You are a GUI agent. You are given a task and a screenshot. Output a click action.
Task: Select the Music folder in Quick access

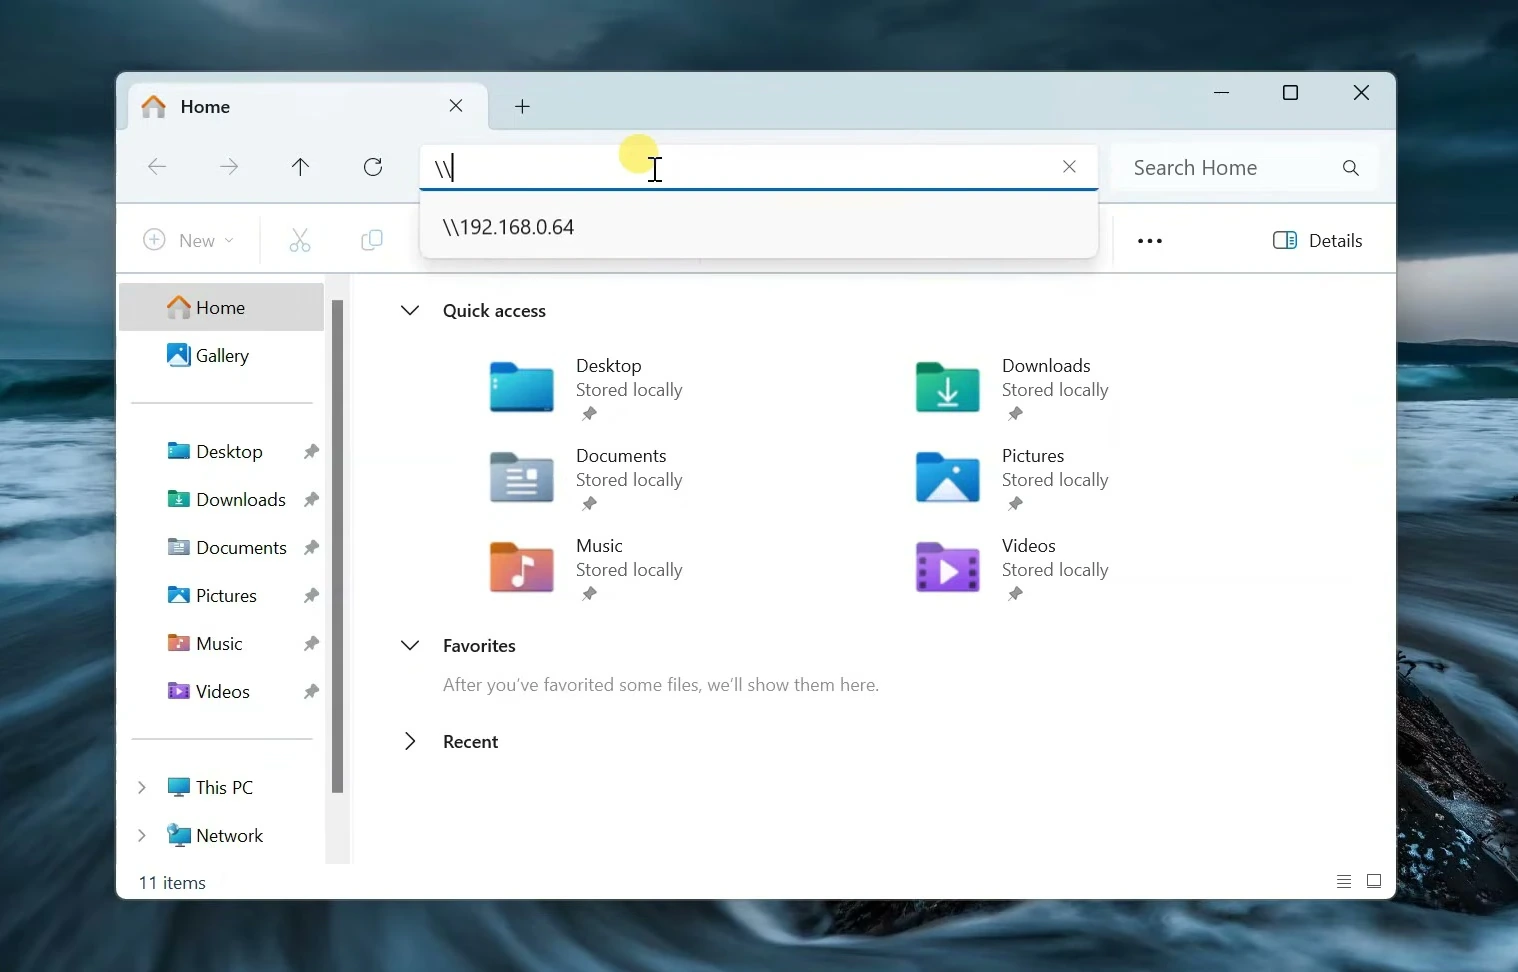pyautogui.click(x=588, y=570)
